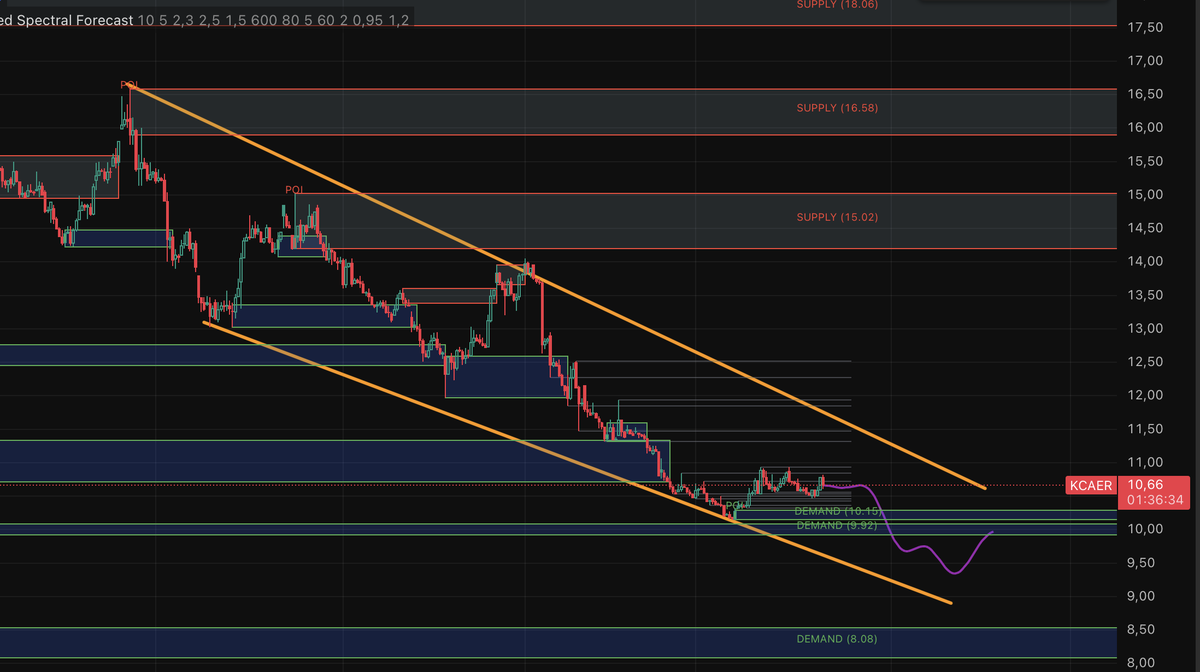This screenshot has width=1200, height=672.
Task: Click the bar countdown timer 01:36:34
Action: [1154, 500]
